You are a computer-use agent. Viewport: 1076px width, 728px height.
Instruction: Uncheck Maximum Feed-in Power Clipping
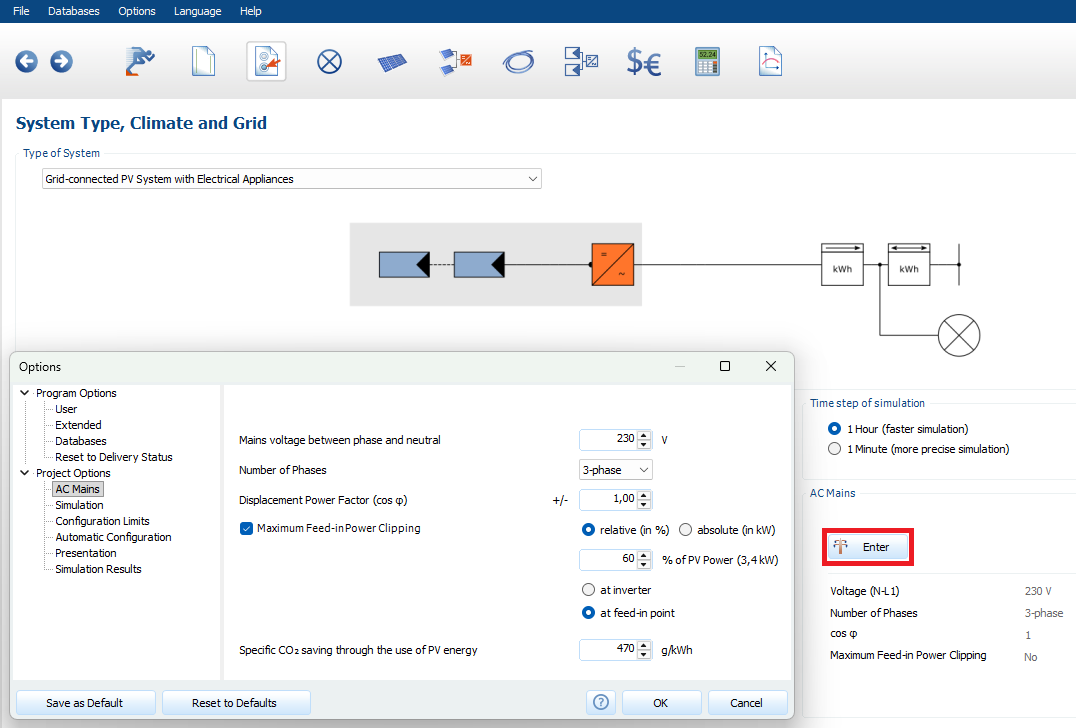pos(247,529)
